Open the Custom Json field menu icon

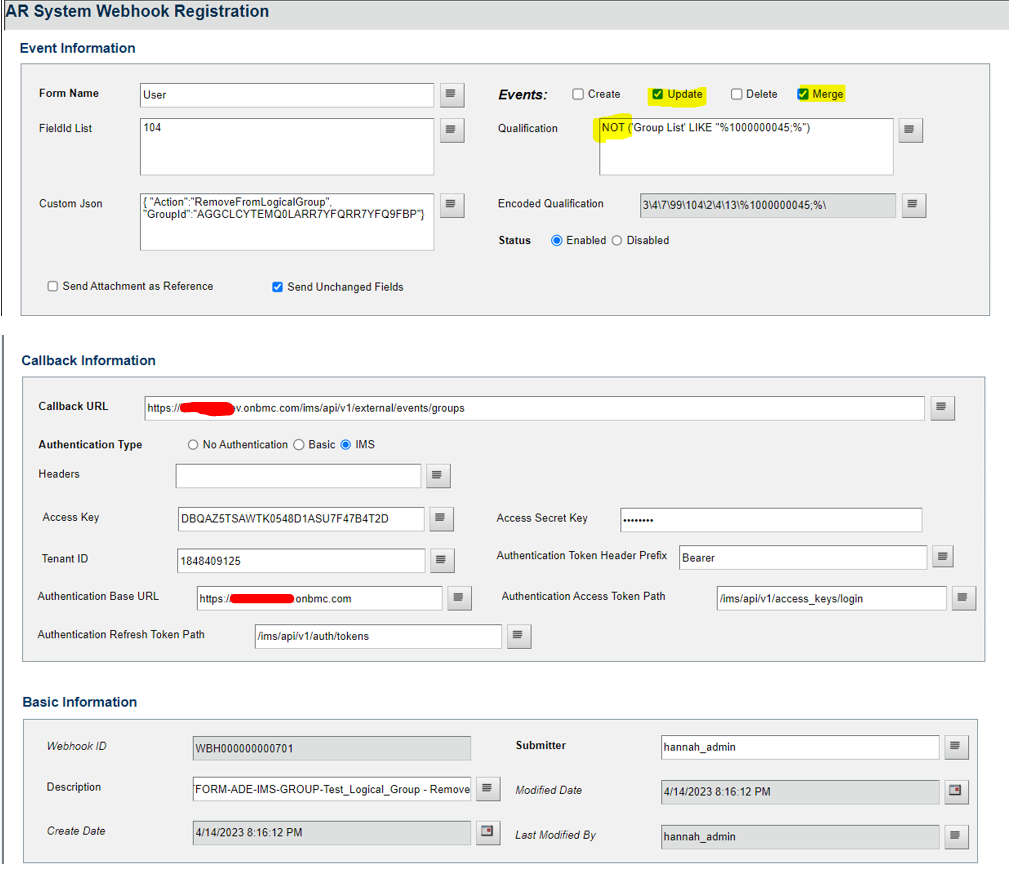451,205
